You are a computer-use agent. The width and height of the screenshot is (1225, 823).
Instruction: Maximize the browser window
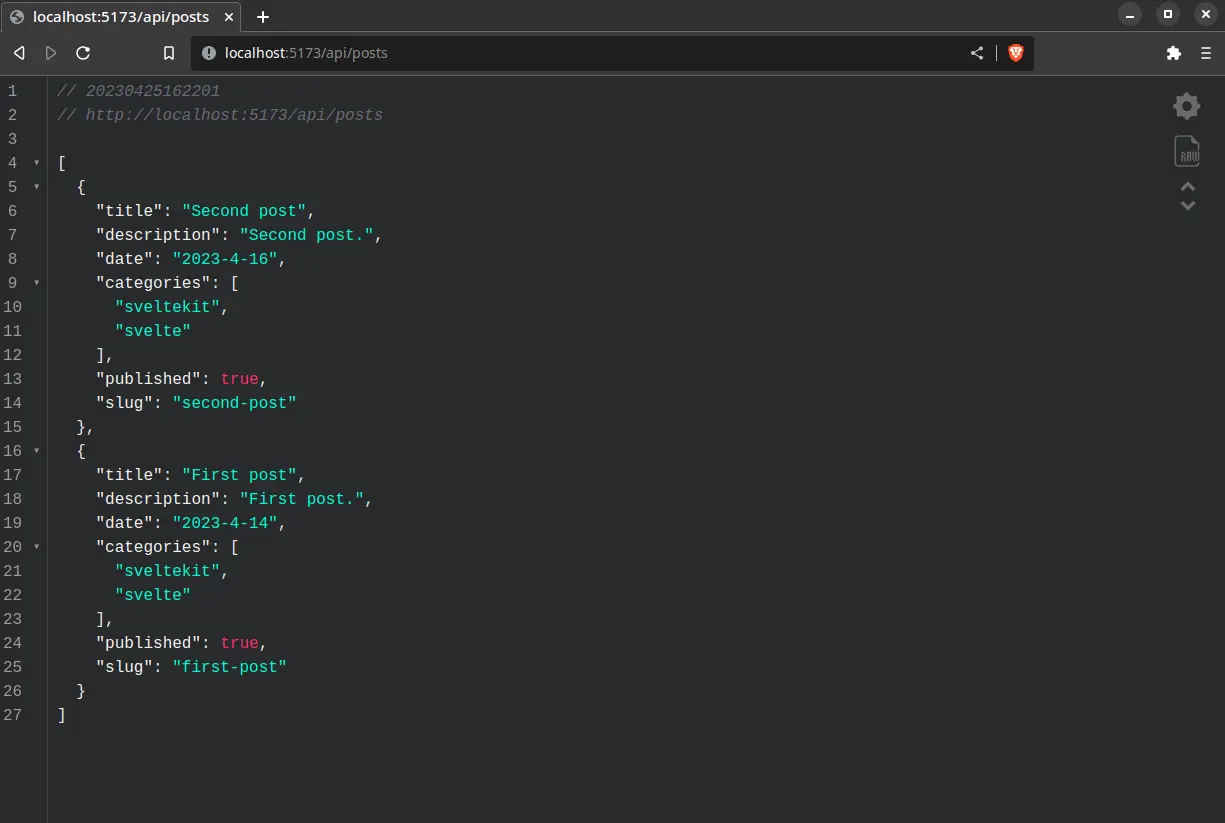click(x=1167, y=15)
